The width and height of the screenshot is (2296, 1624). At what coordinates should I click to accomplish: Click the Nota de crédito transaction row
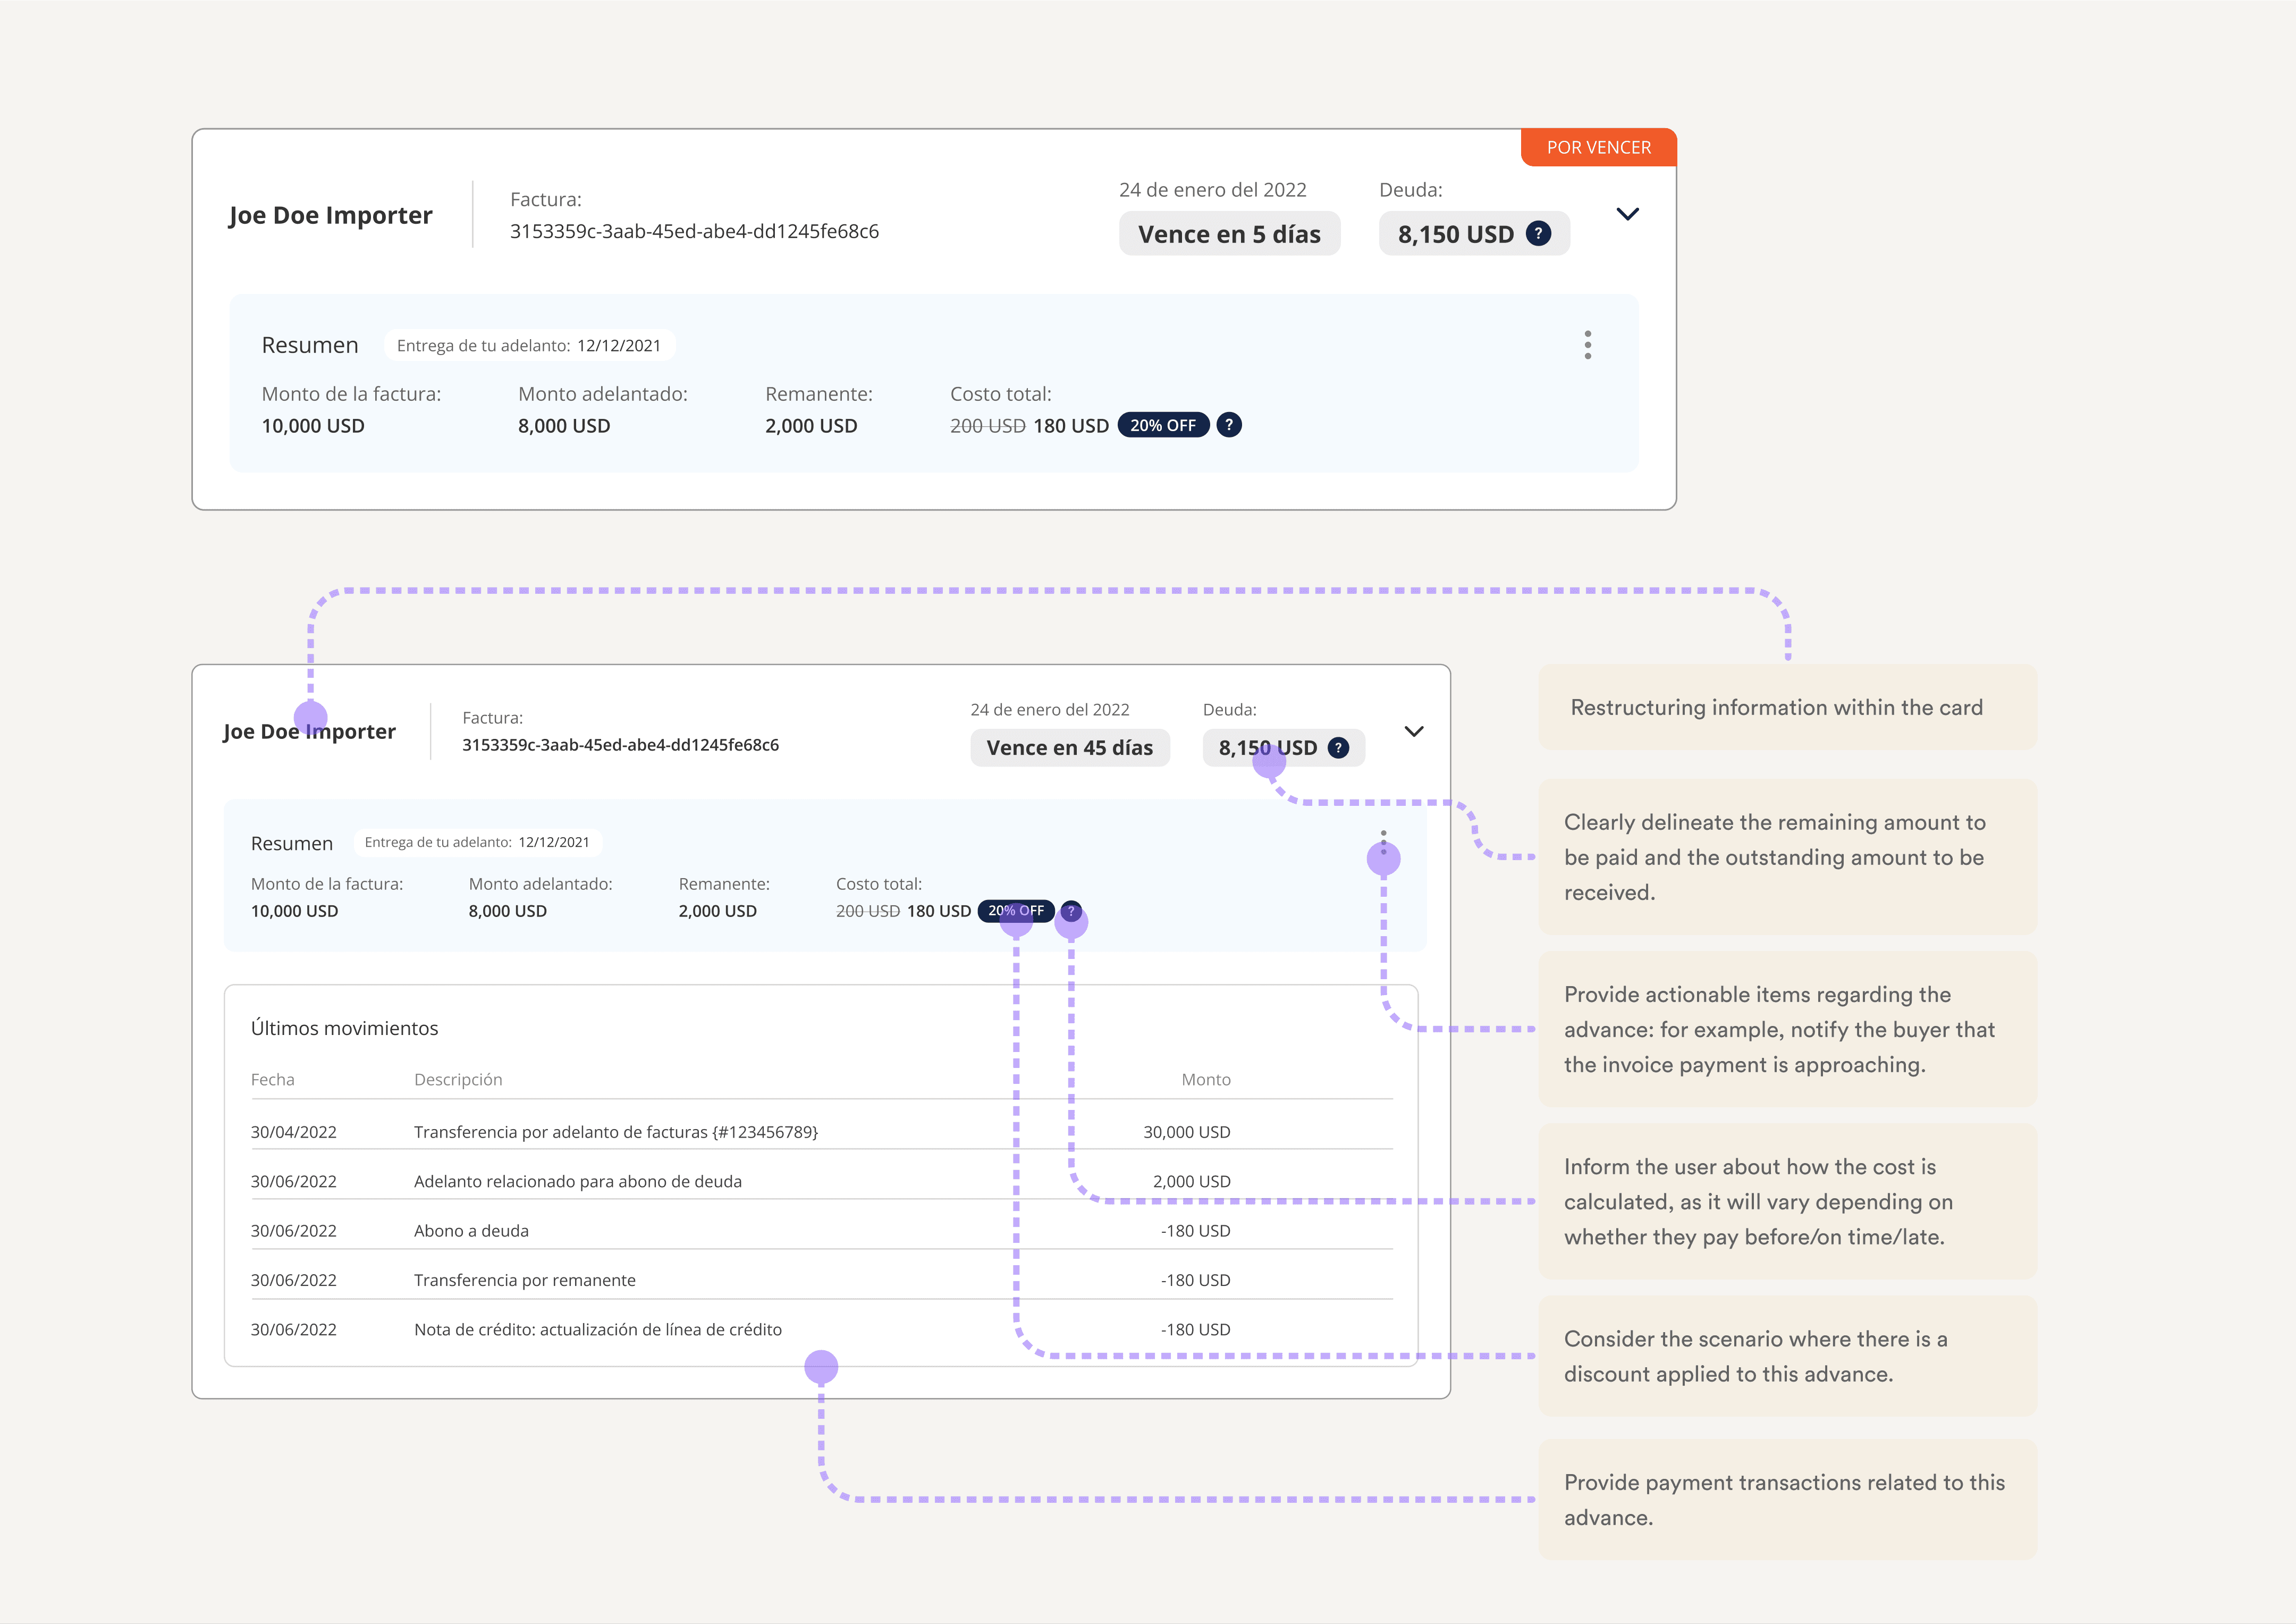tap(597, 1330)
